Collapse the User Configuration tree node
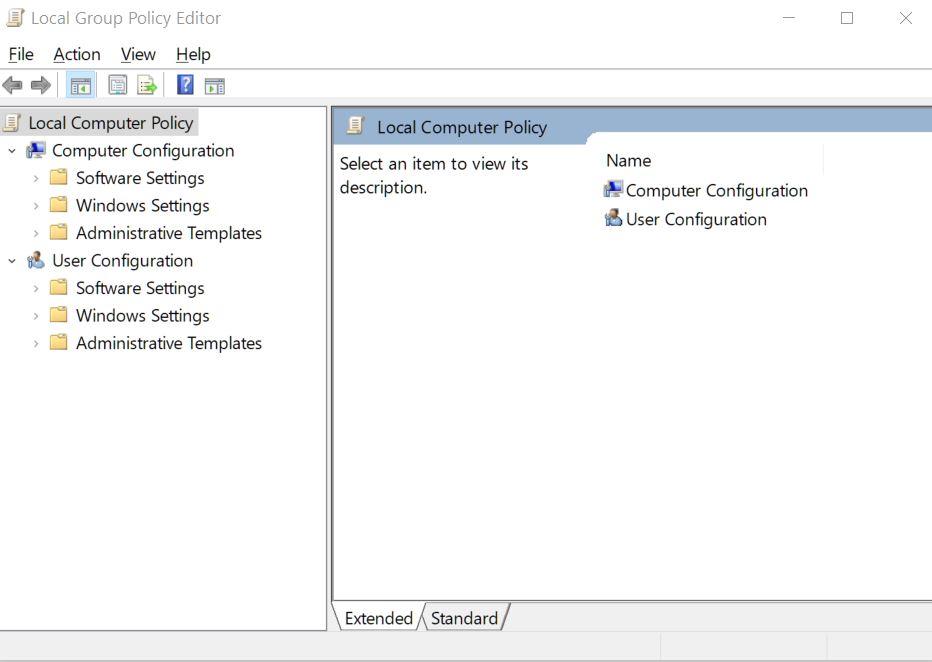932x662 pixels. [x=12, y=261]
